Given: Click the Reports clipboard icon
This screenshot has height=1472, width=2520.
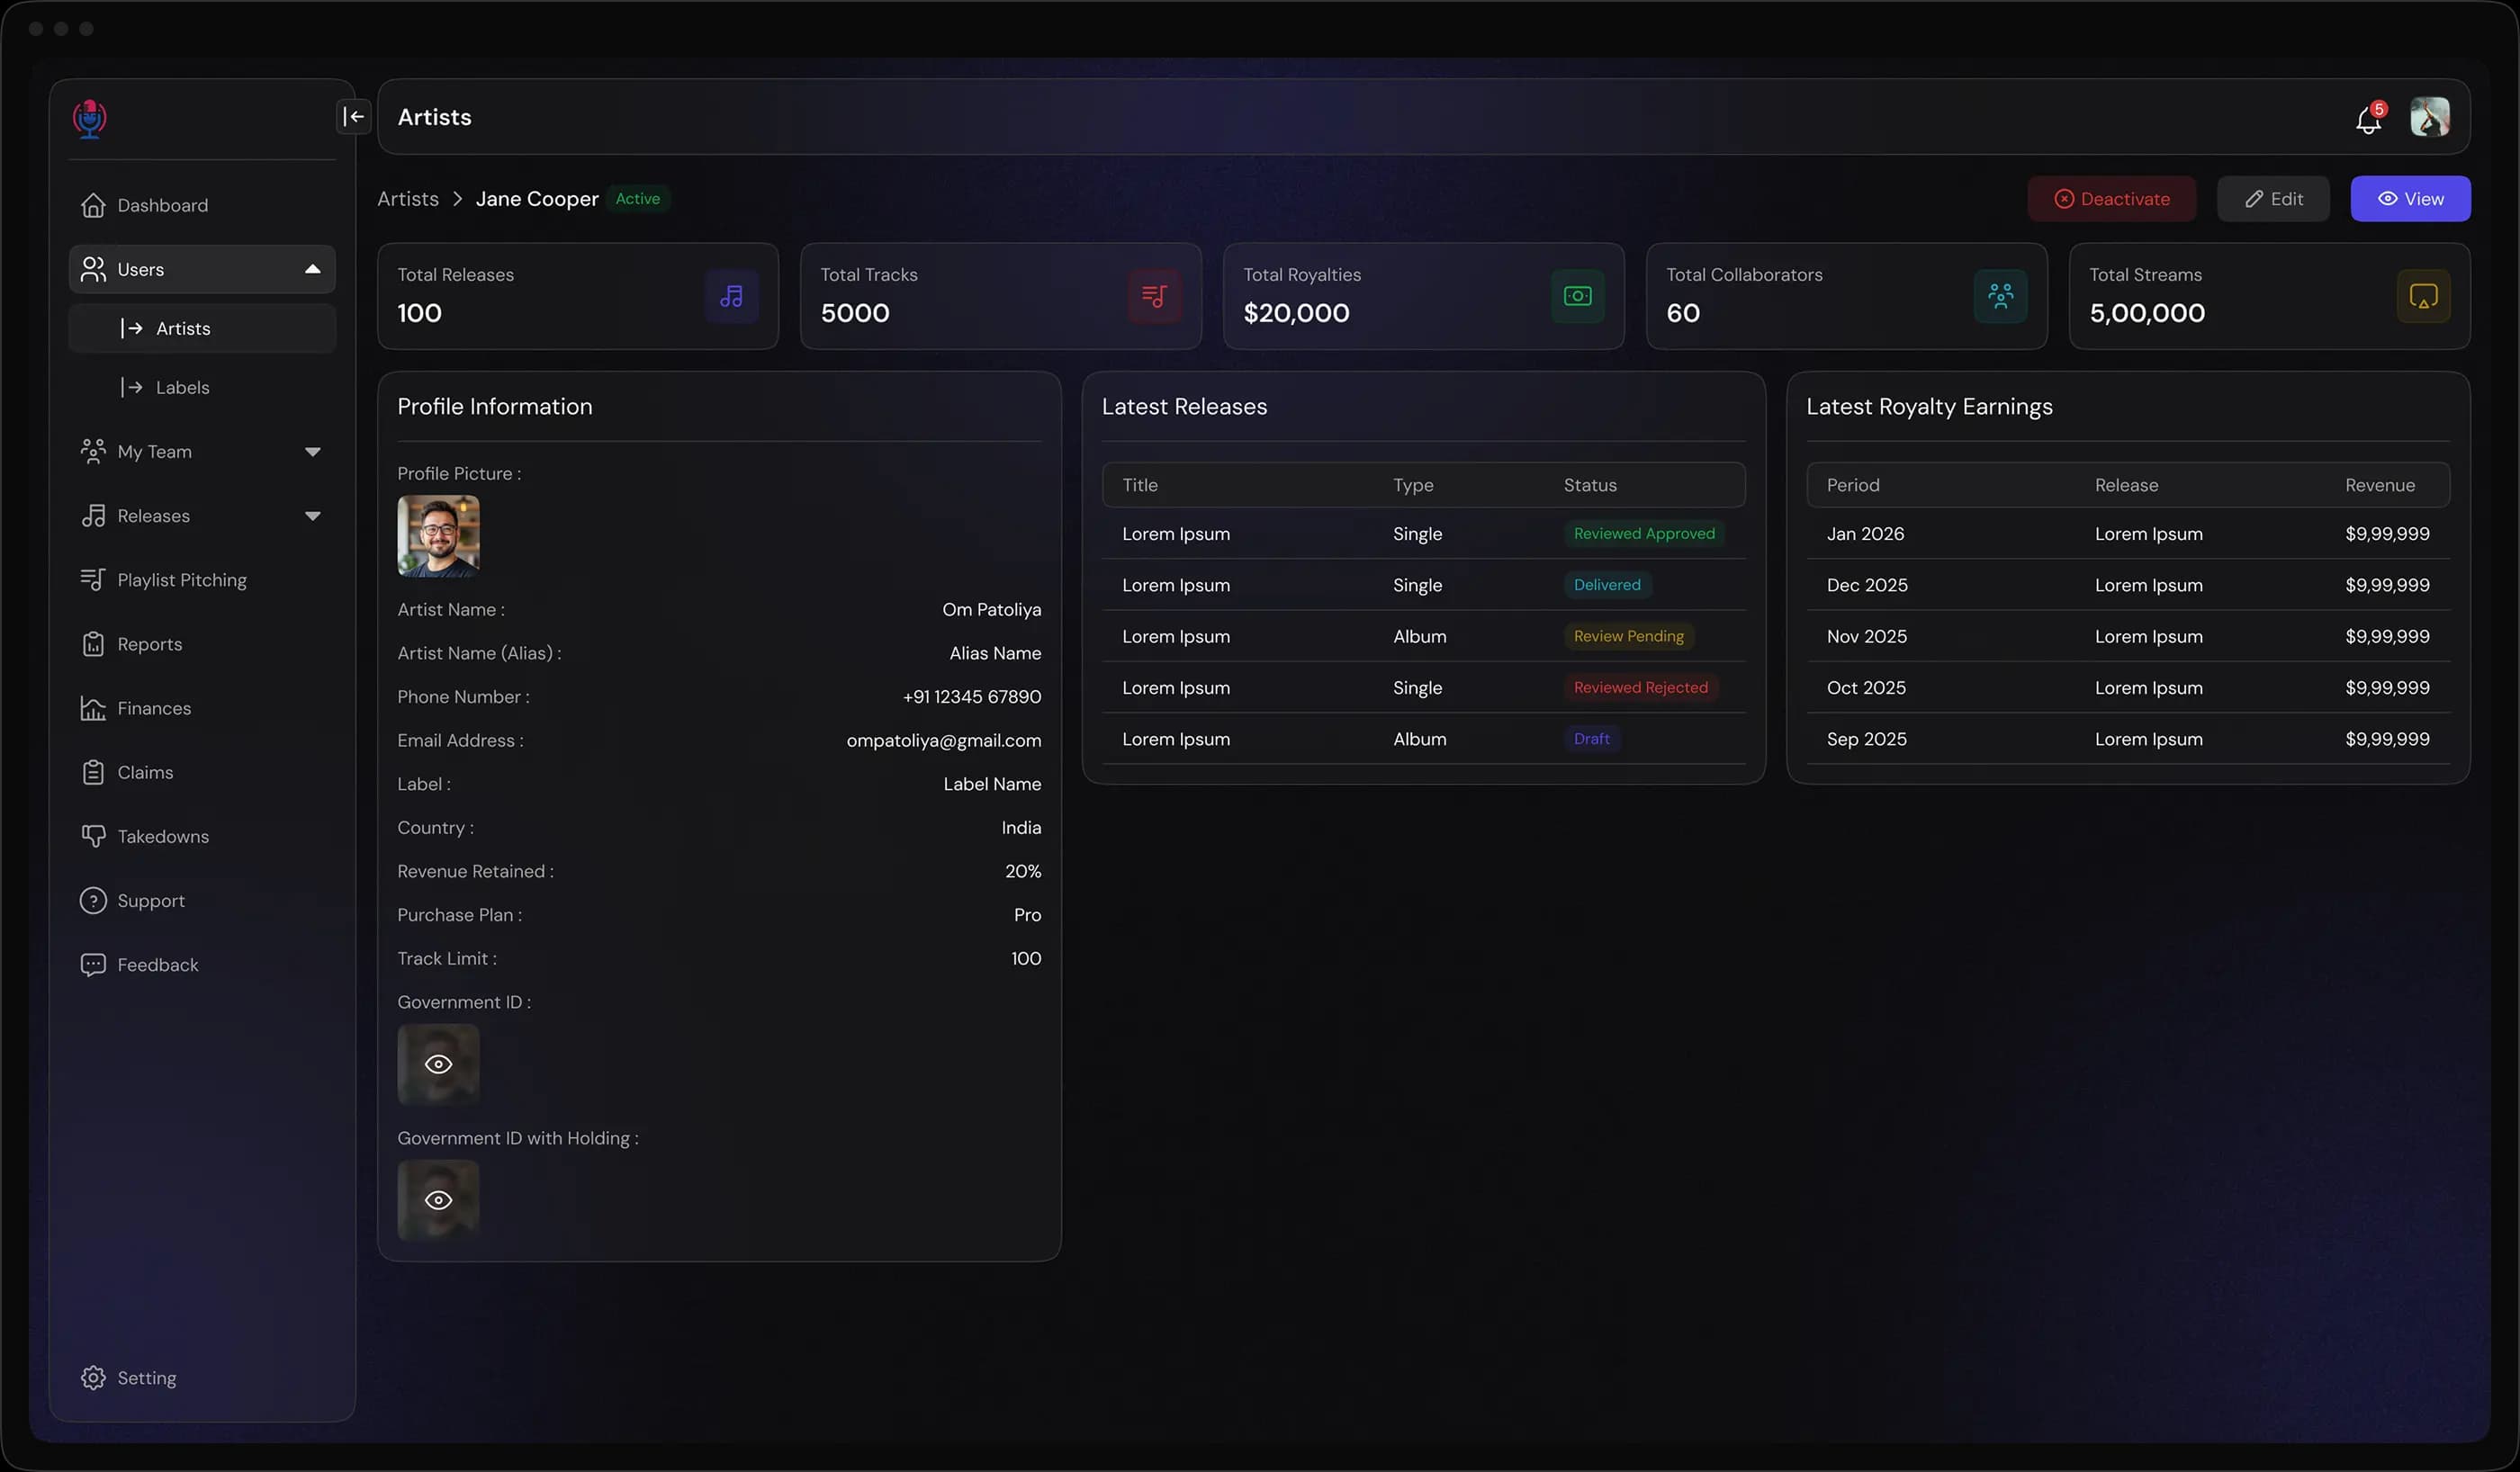Looking at the screenshot, I should (93, 644).
